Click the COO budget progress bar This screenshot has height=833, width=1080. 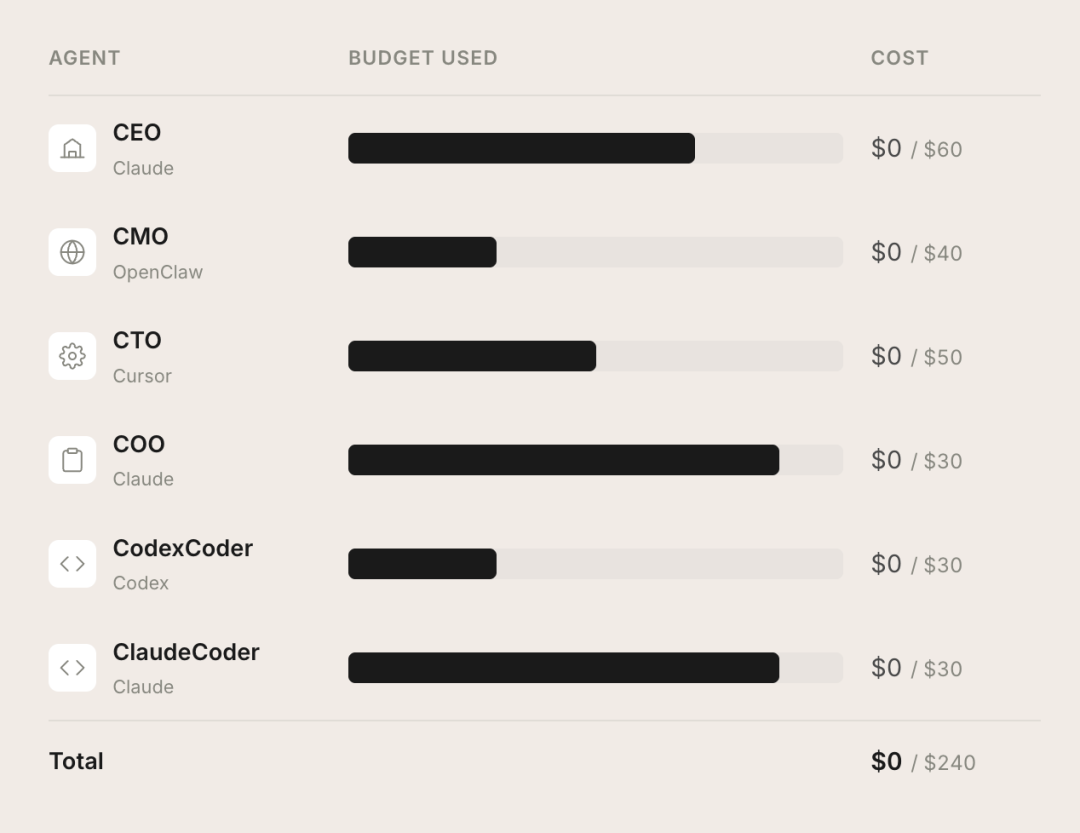point(595,460)
